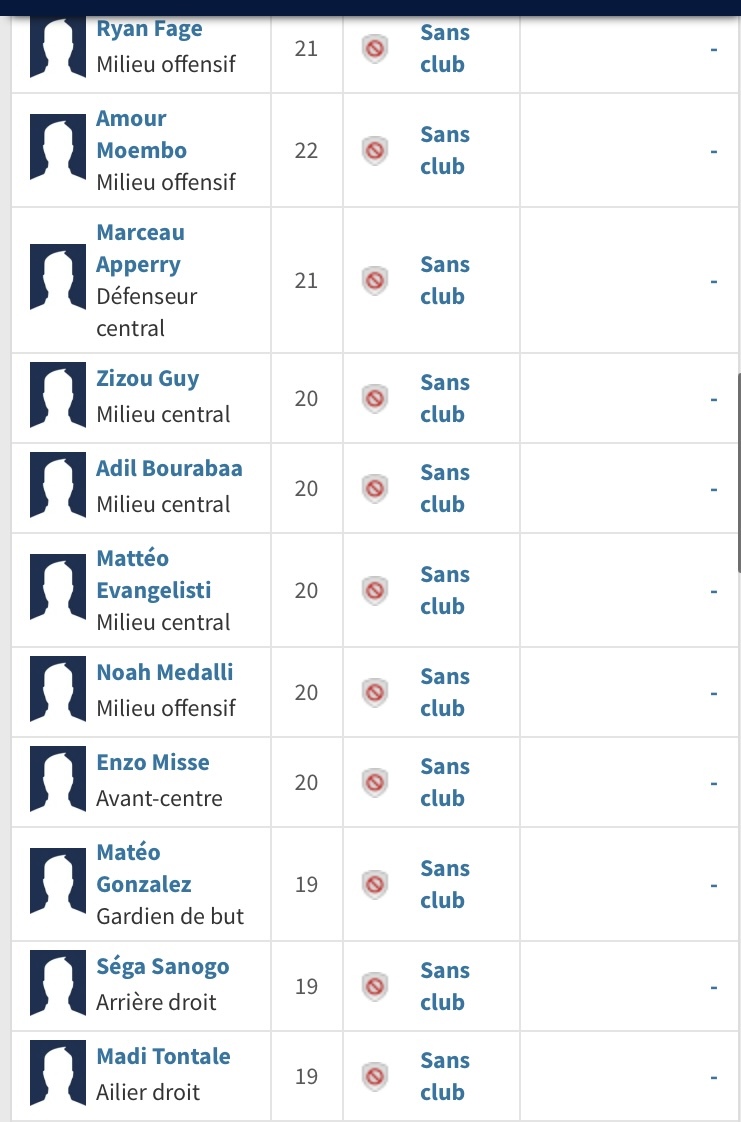Click the no-club badge icon beside Ryan Fage
This screenshot has width=741, height=1122.
[375, 49]
